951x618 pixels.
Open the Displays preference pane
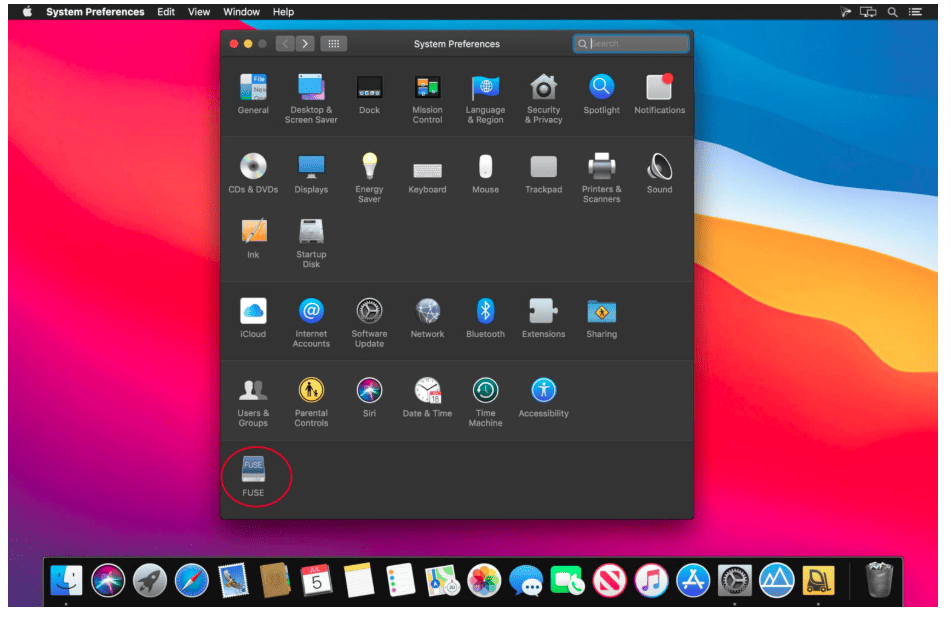311,173
